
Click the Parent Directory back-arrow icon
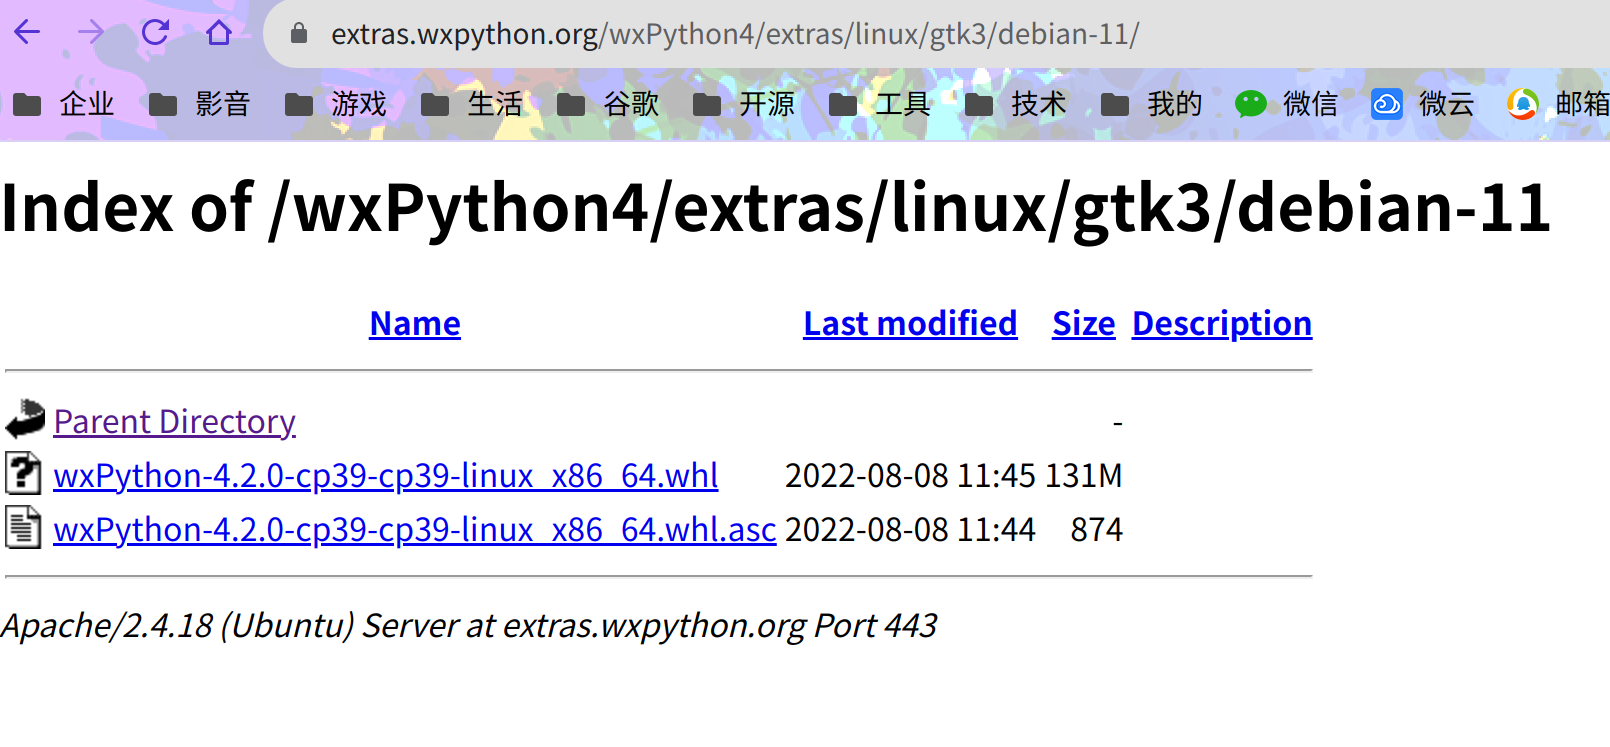coord(25,419)
